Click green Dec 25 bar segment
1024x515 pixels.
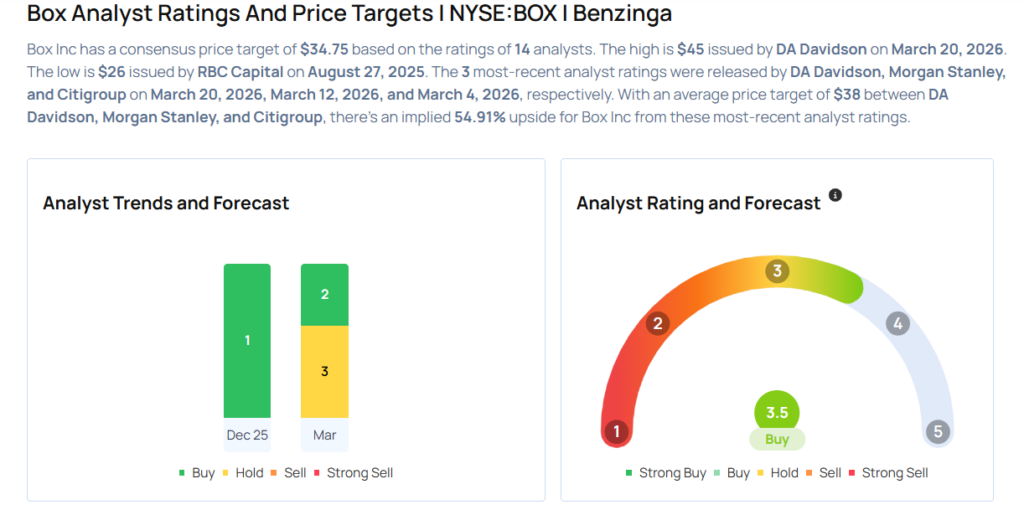click(x=247, y=340)
